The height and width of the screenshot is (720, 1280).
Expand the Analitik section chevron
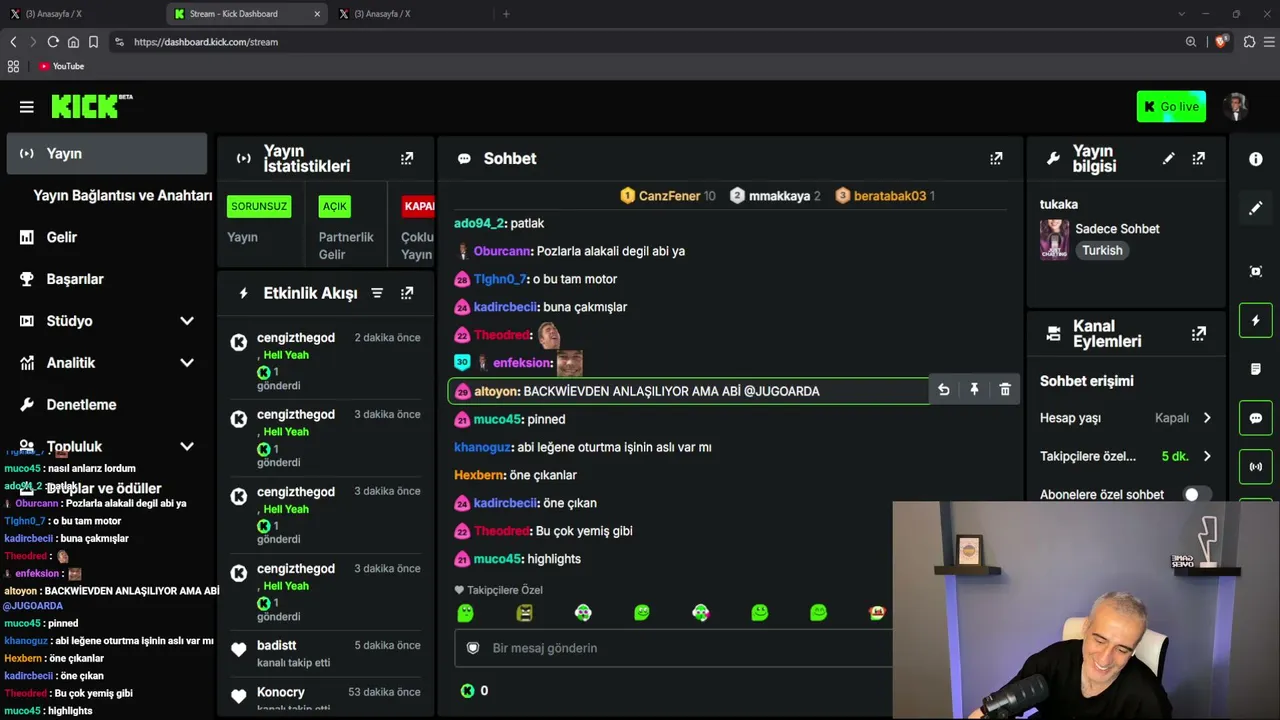(x=187, y=363)
